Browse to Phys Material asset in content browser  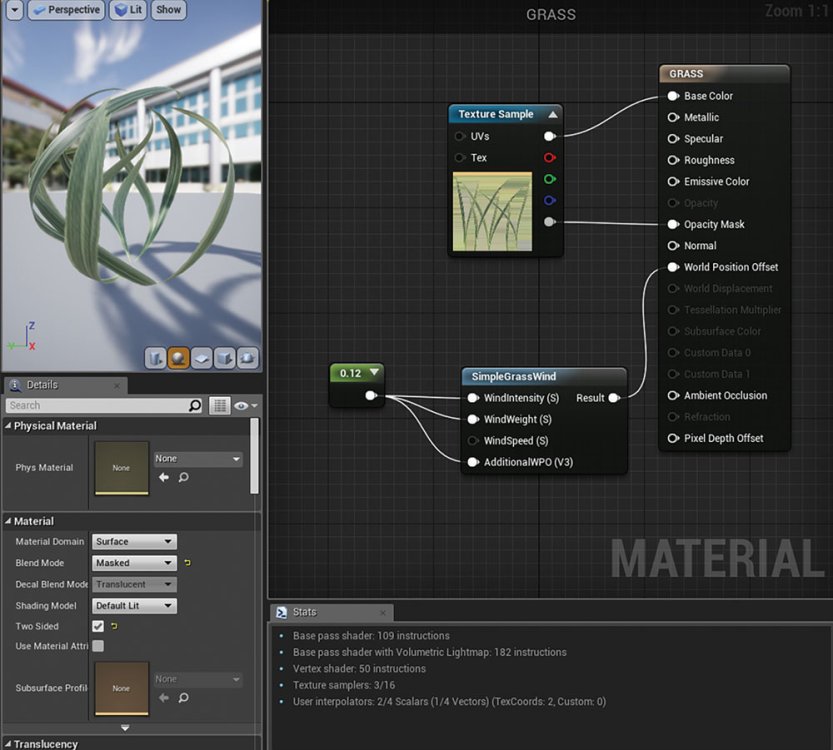point(183,478)
